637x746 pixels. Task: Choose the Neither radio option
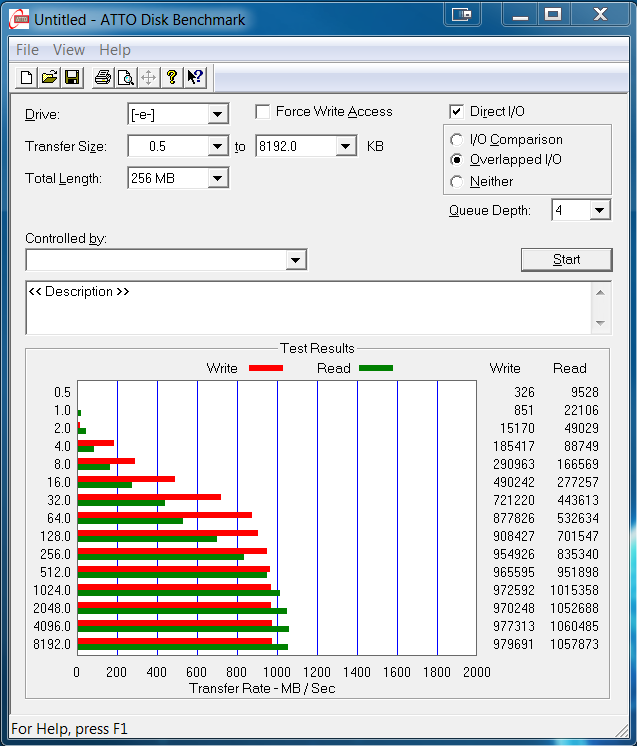pyautogui.click(x=457, y=182)
